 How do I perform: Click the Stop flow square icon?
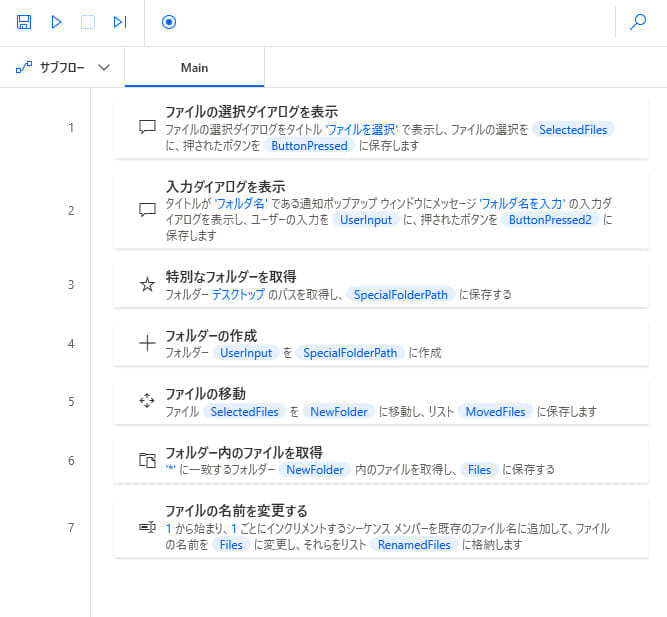pyautogui.click(x=88, y=22)
